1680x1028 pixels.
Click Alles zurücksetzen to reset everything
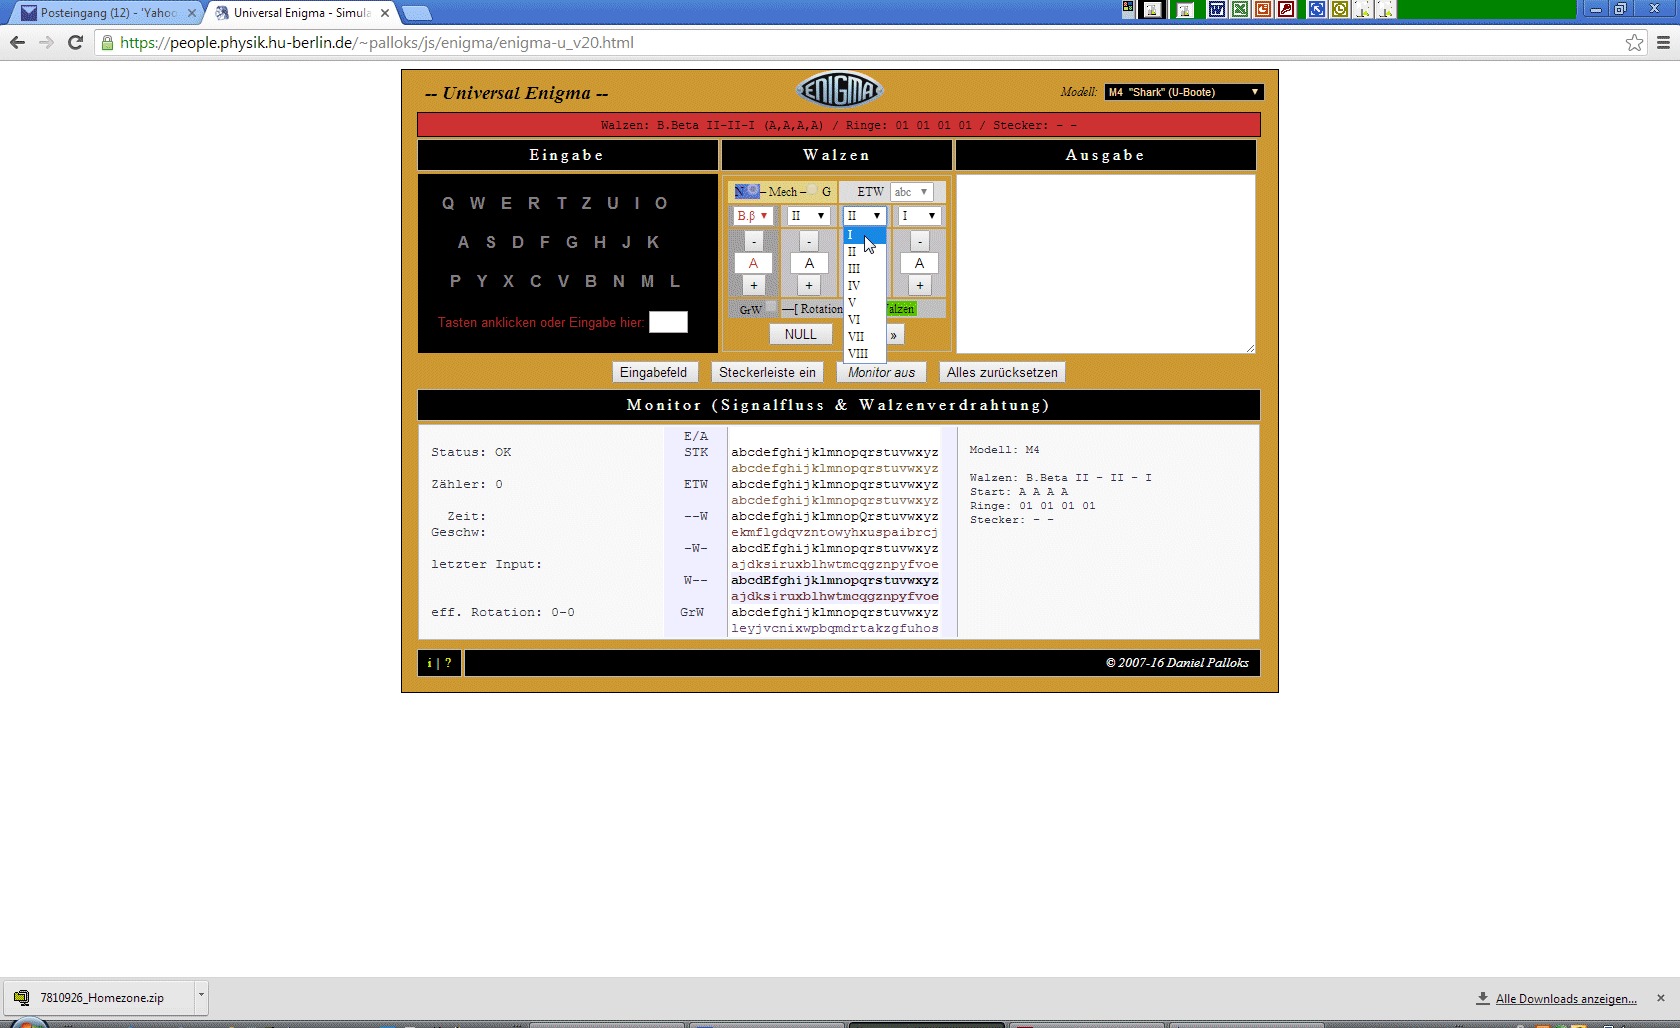(1002, 372)
